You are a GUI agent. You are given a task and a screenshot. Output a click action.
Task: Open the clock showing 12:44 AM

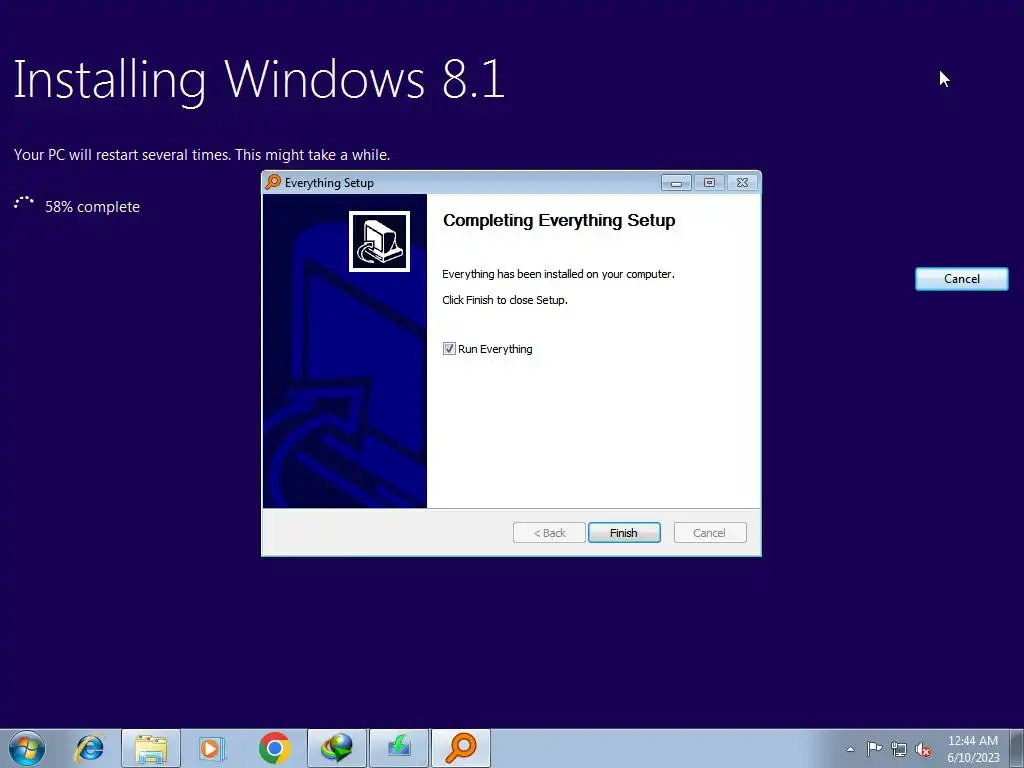(973, 749)
